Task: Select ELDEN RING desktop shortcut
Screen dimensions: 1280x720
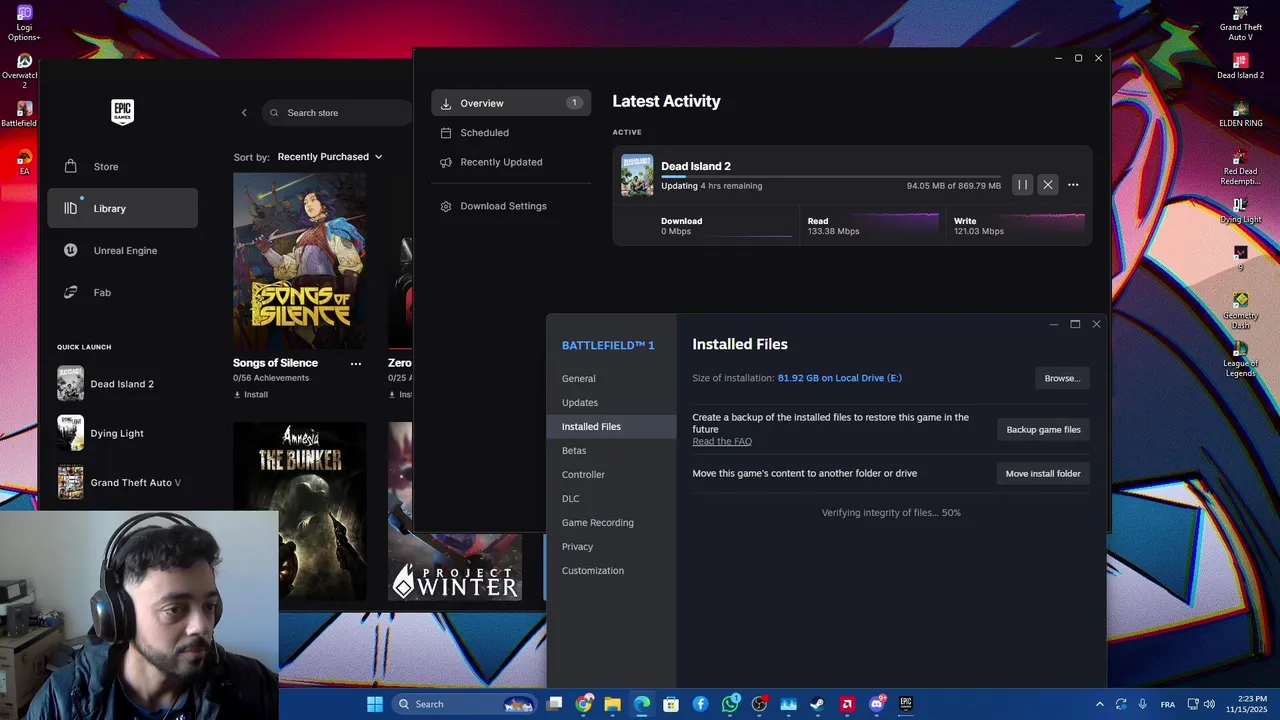Action: pyautogui.click(x=1240, y=114)
